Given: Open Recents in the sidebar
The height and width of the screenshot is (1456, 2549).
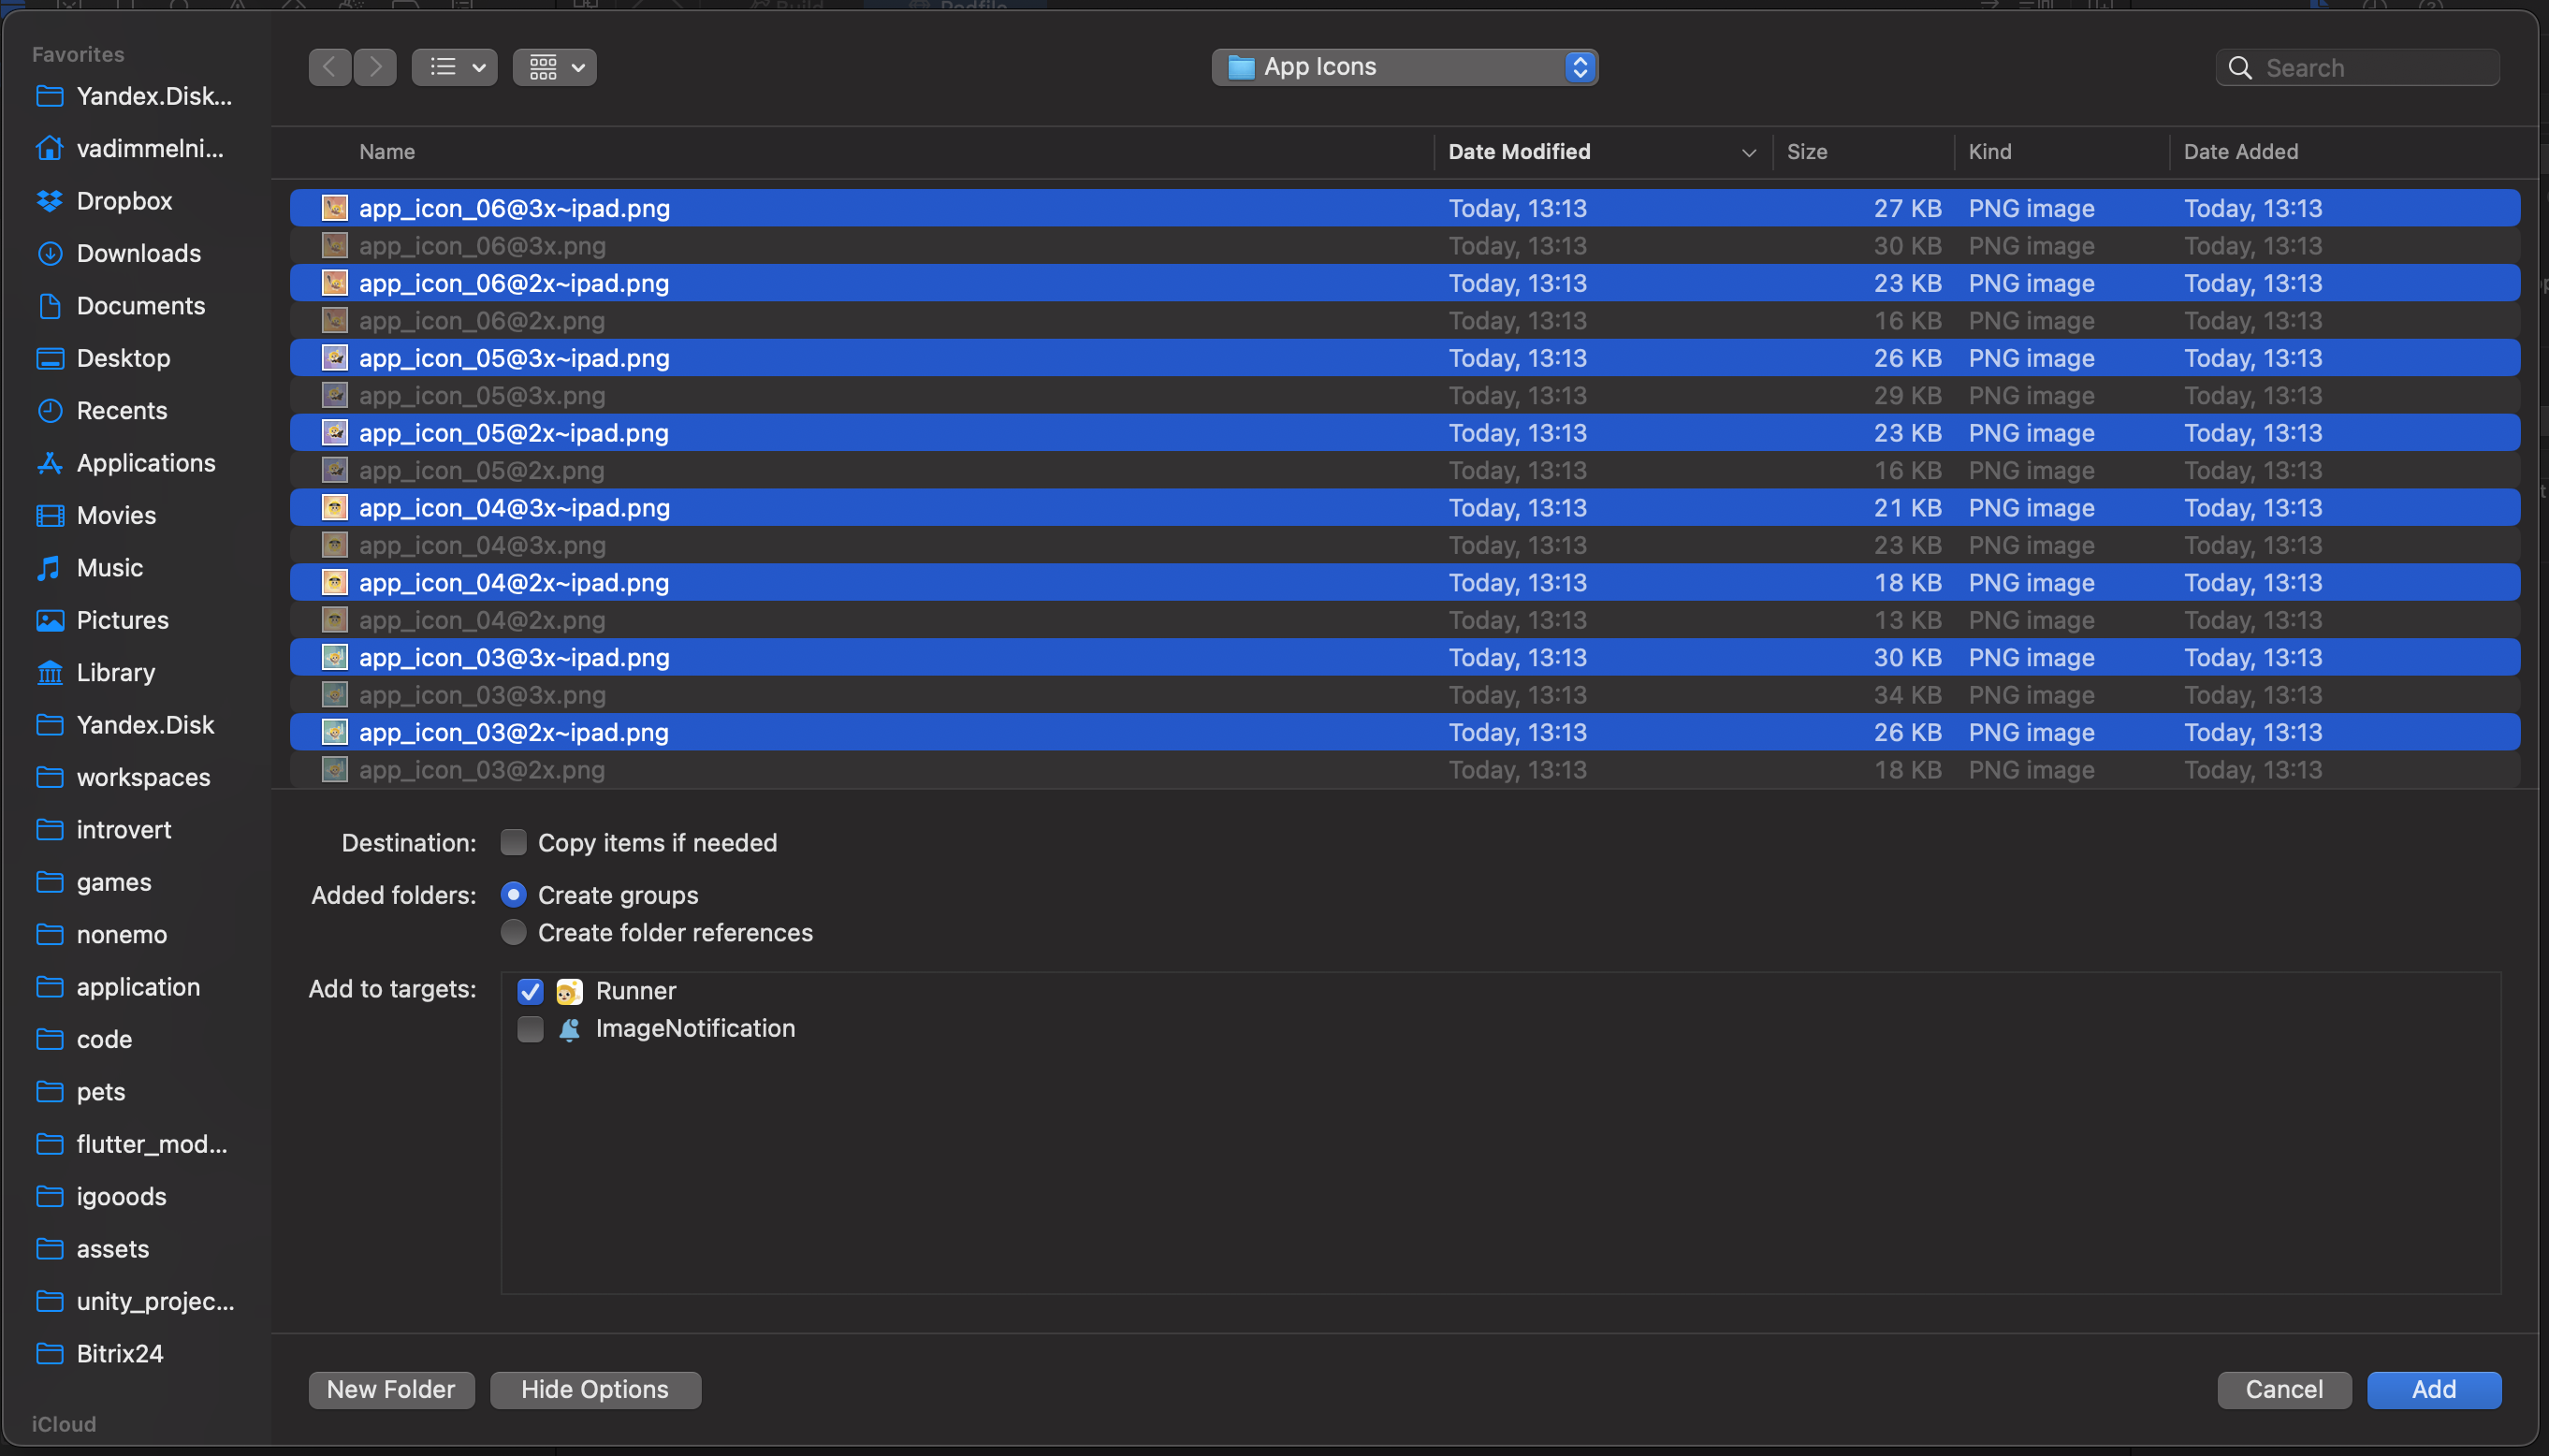Looking at the screenshot, I should [x=121, y=410].
